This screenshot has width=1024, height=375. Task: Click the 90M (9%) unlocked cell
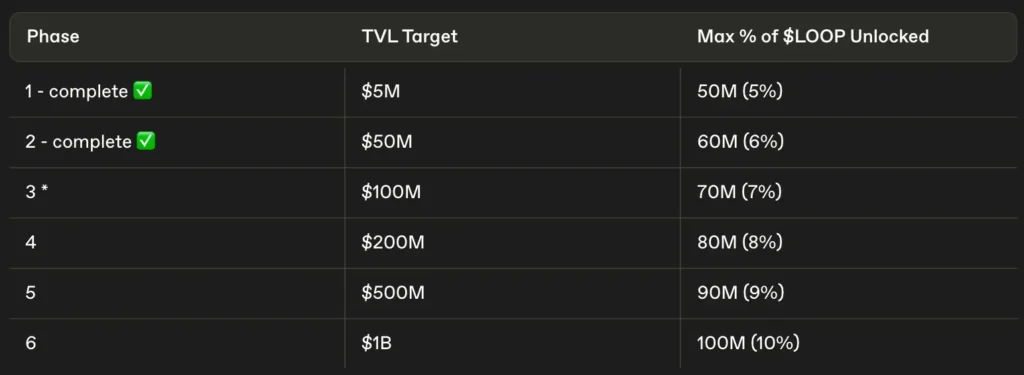(x=848, y=293)
